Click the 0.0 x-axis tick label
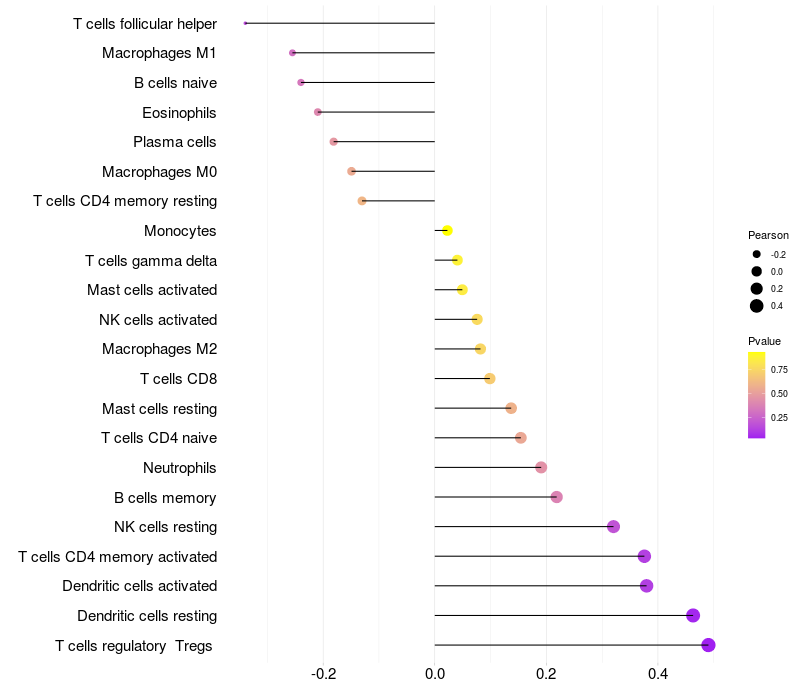Image resolution: width=800 pixels, height=700 pixels. pyautogui.click(x=435, y=674)
